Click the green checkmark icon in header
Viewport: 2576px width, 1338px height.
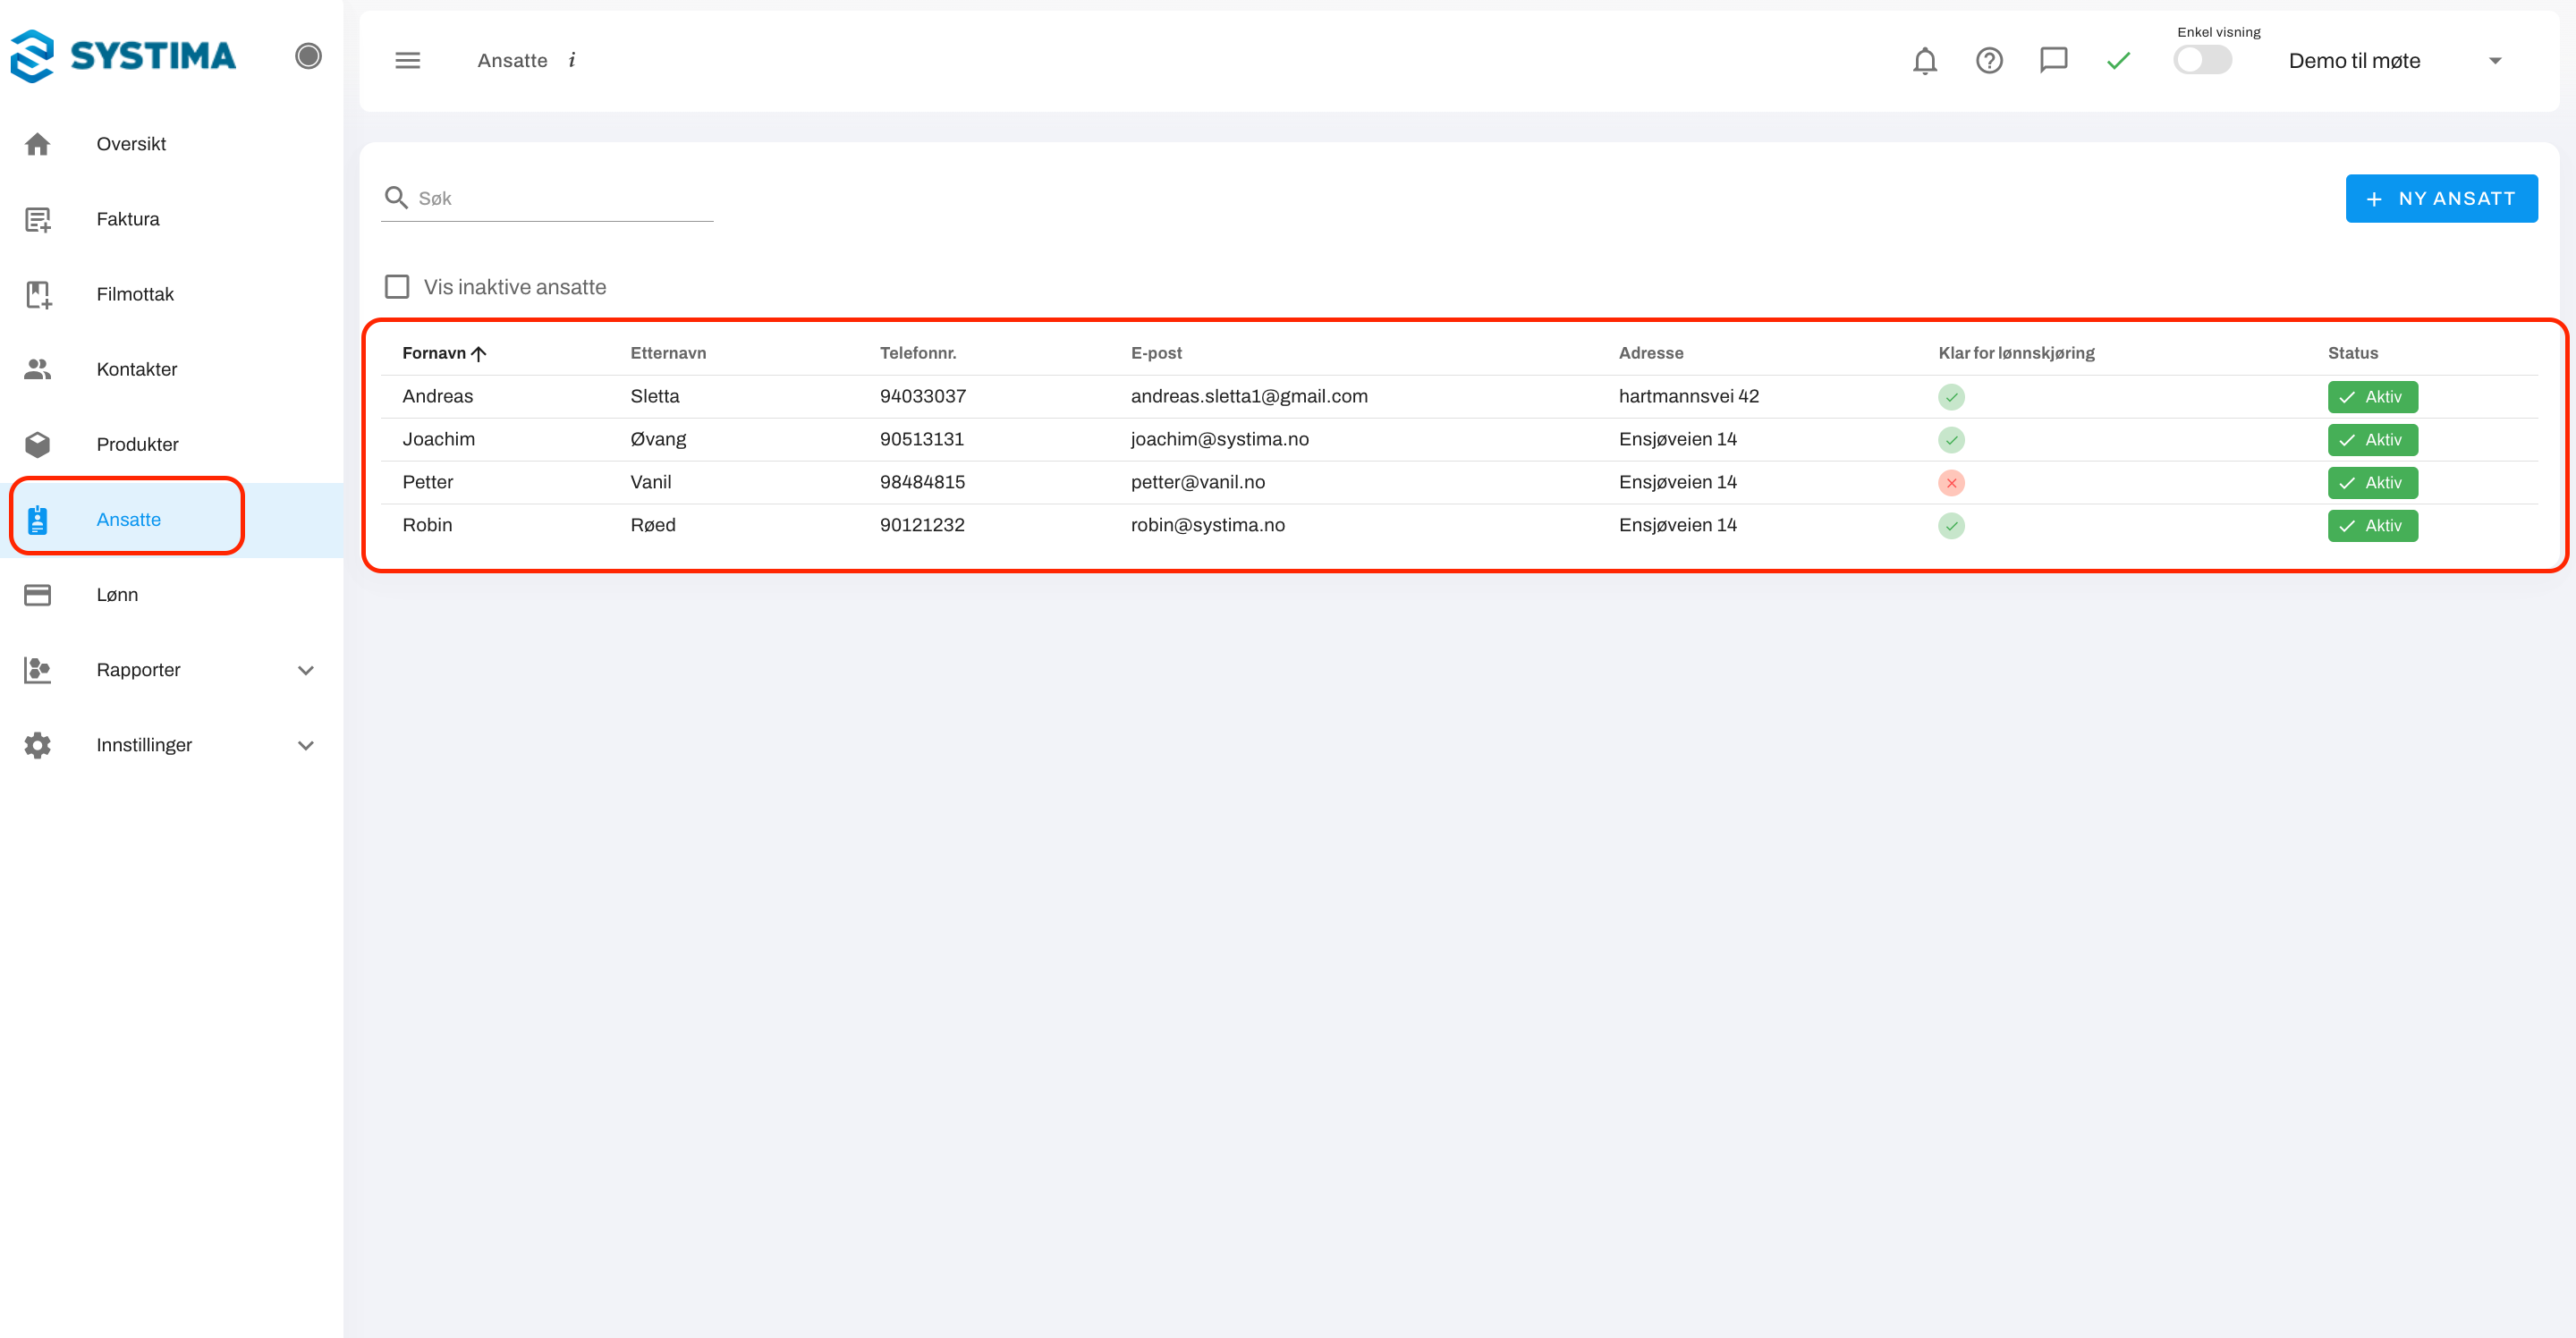[x=2118, y=61]
